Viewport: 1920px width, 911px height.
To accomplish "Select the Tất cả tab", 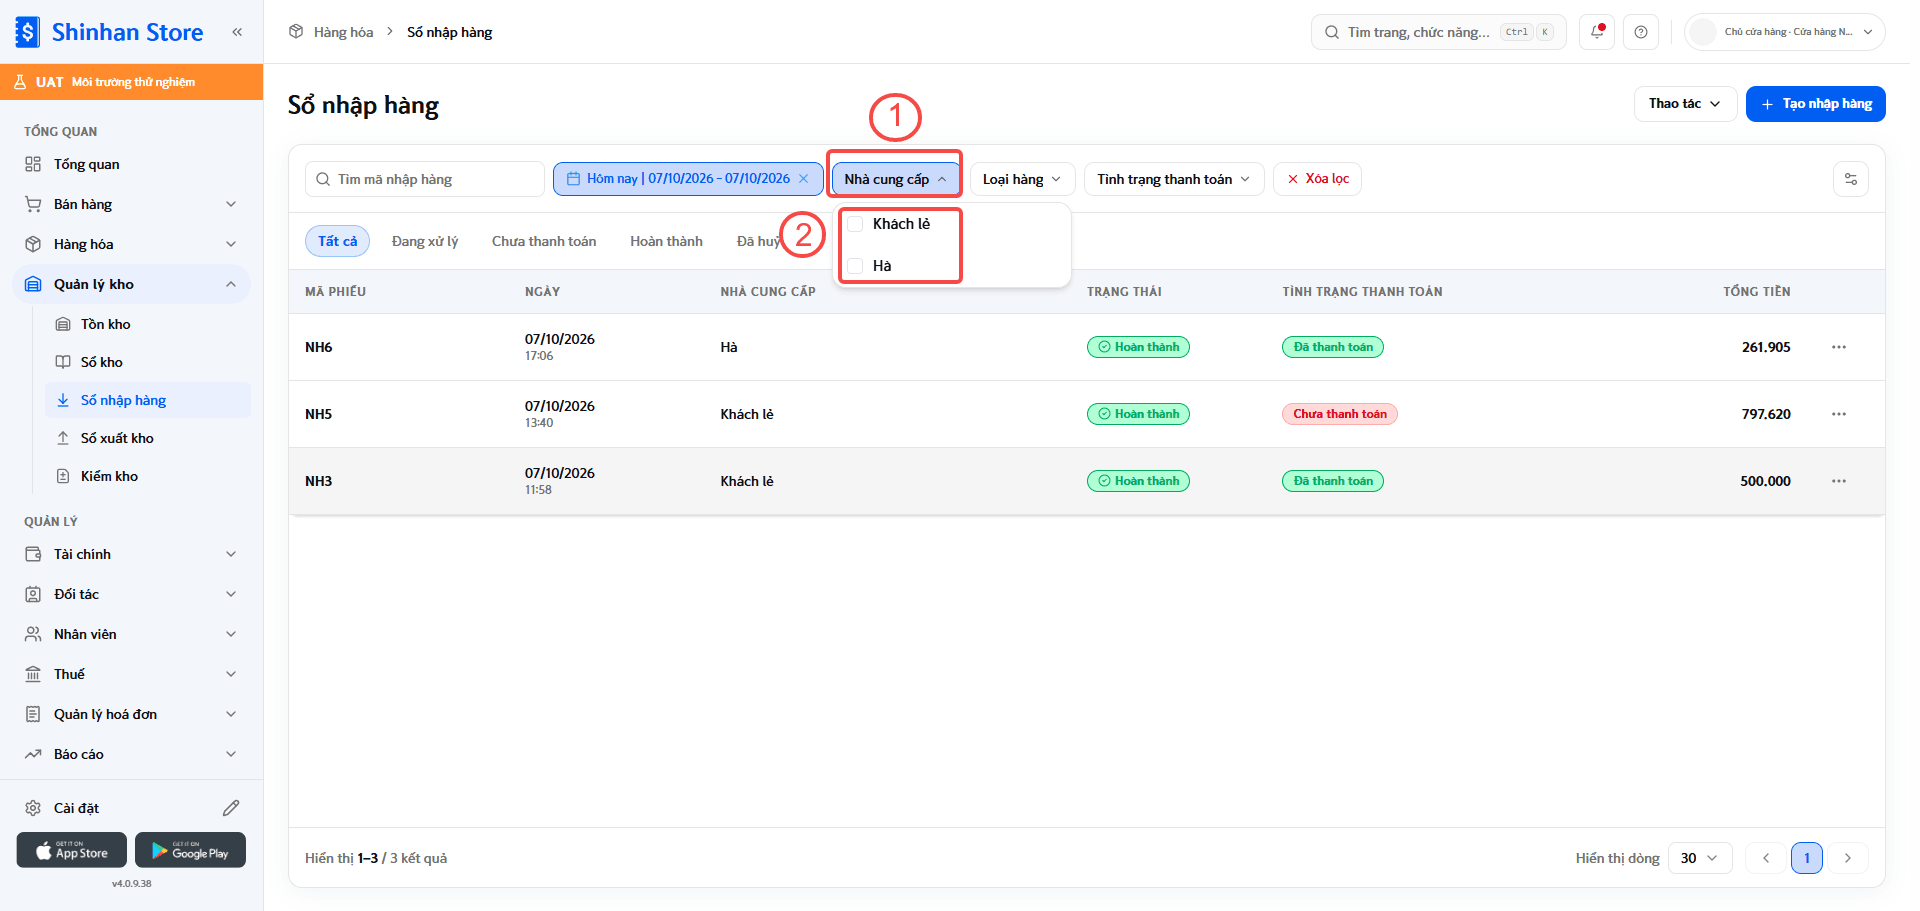I will click(x=337, y=241).
